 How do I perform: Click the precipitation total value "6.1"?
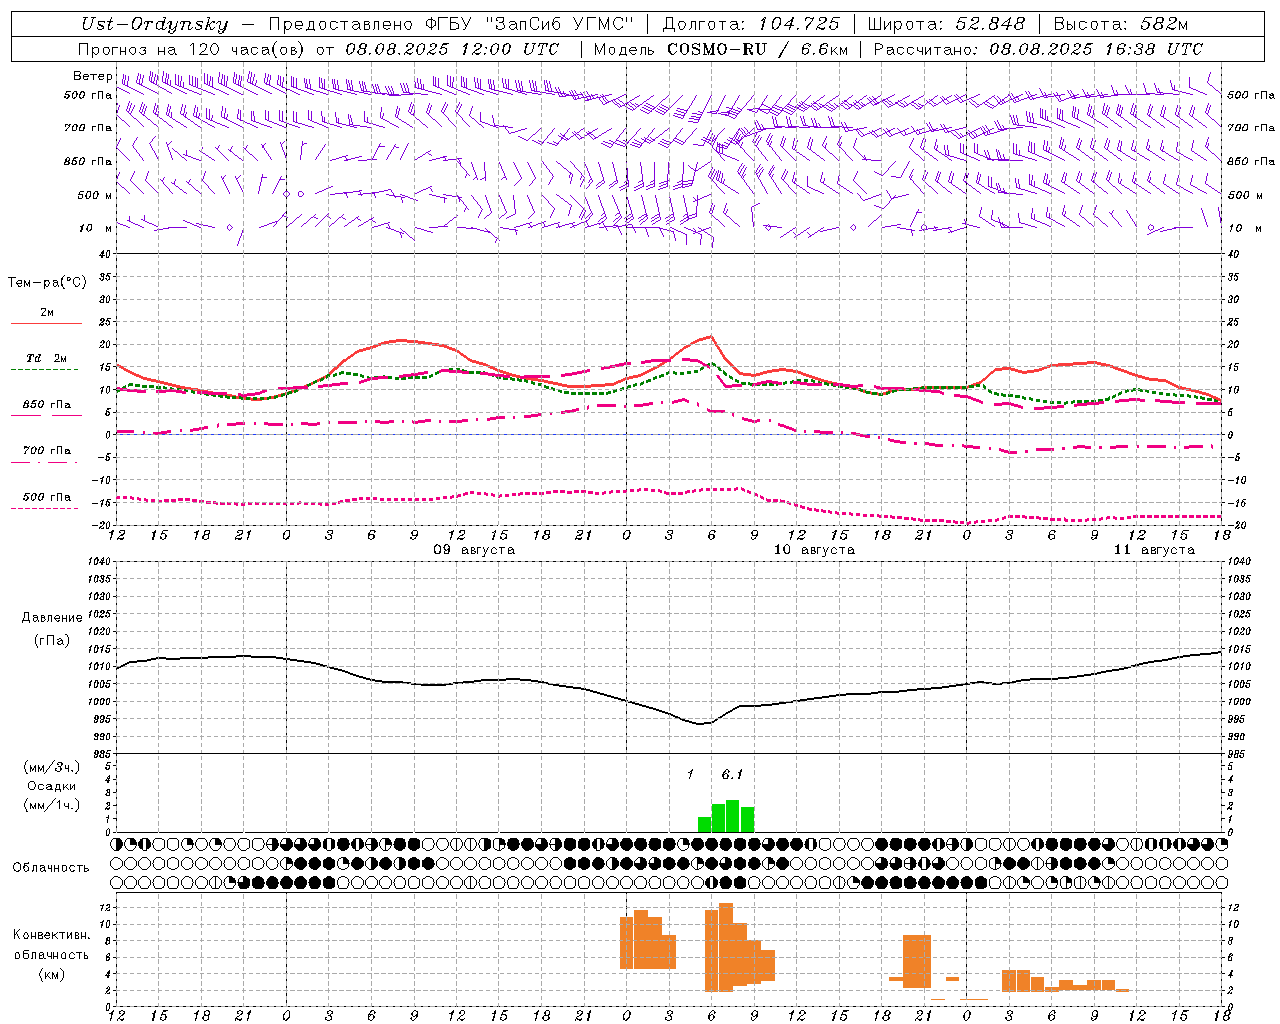click(732, 775)
